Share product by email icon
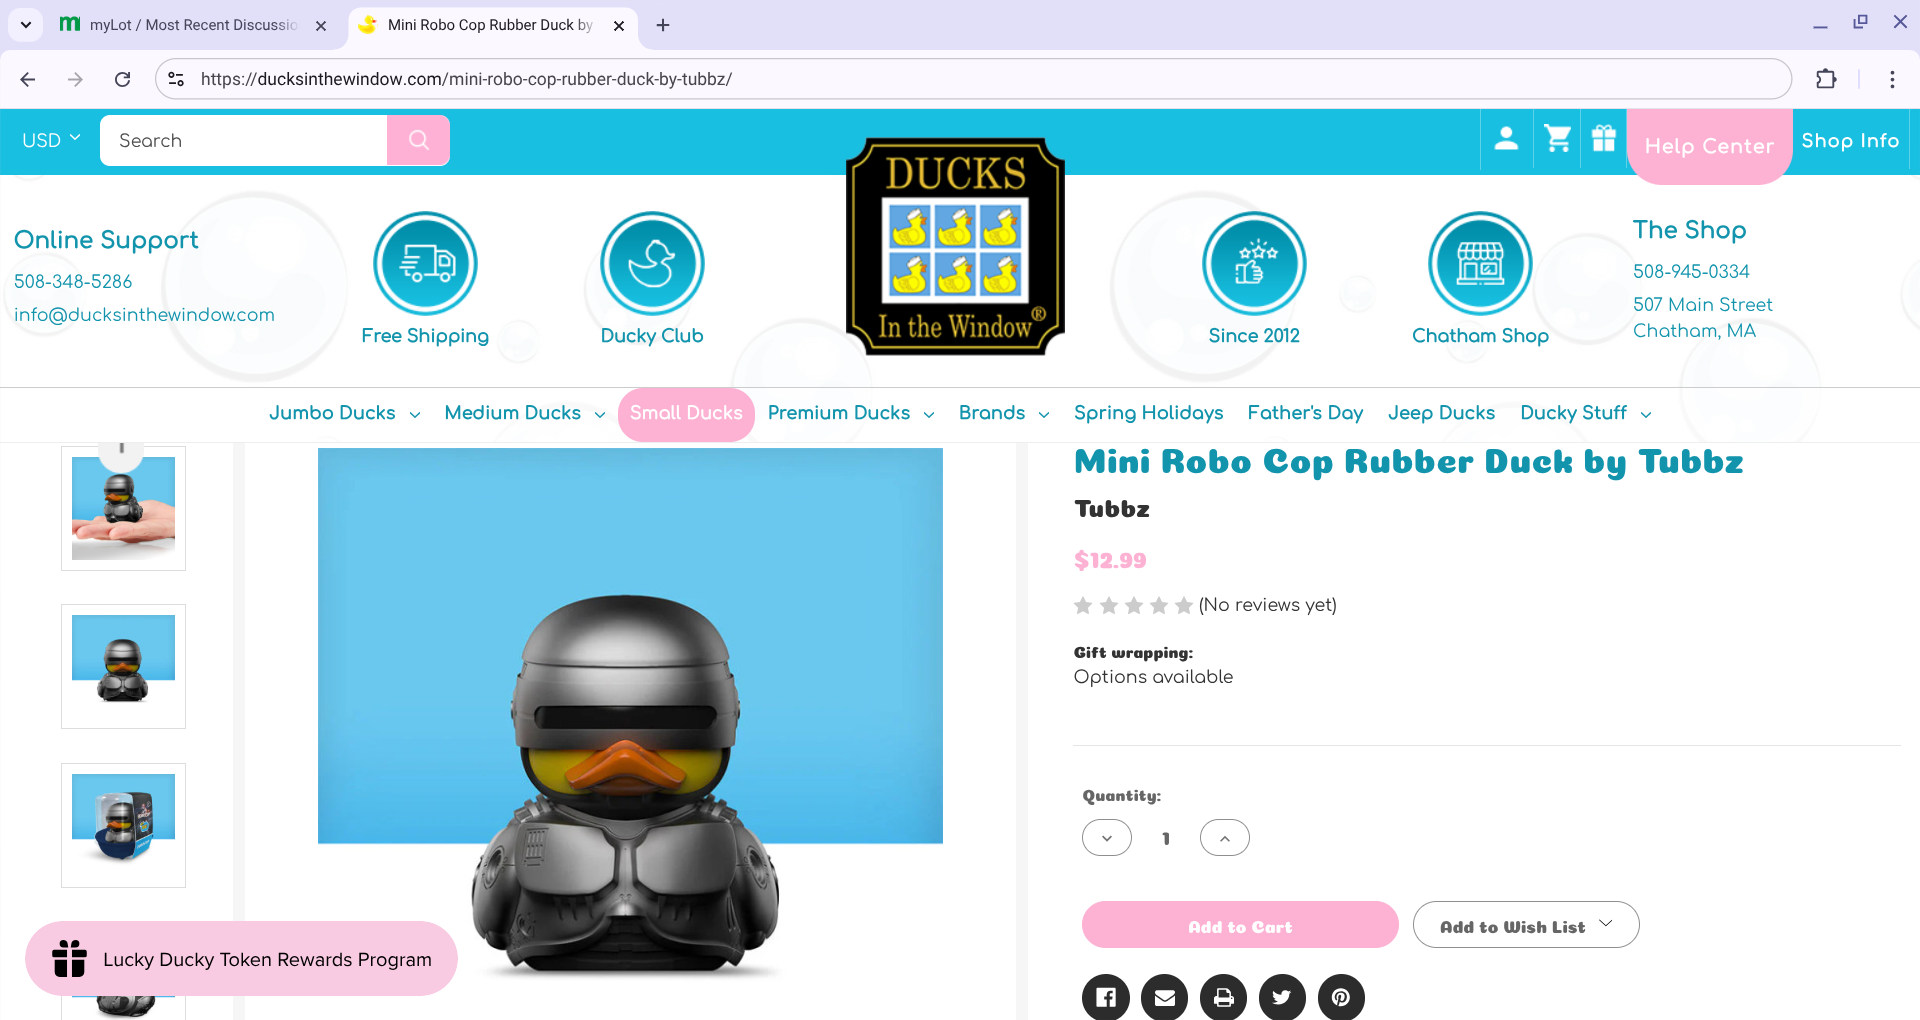This screenshot has height=1020, width=1920. tap(1165, 997)
